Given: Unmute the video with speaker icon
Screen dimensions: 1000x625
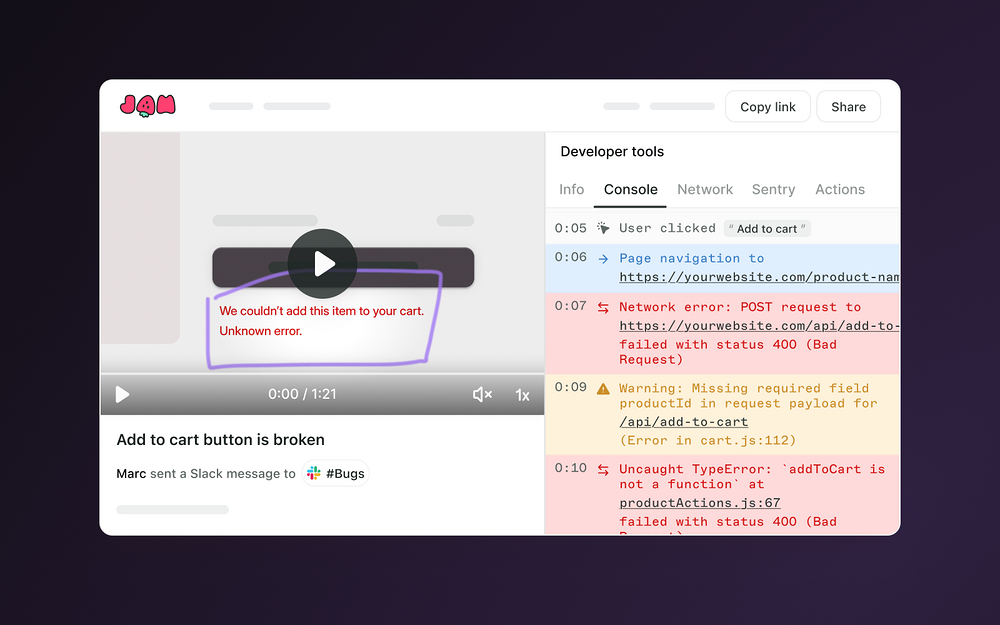Looking at the screenshot, I should coord(482,395).
